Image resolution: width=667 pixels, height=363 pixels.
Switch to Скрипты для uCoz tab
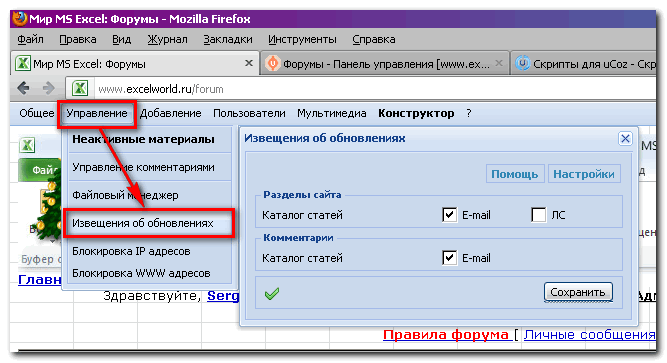pos(584,63)
